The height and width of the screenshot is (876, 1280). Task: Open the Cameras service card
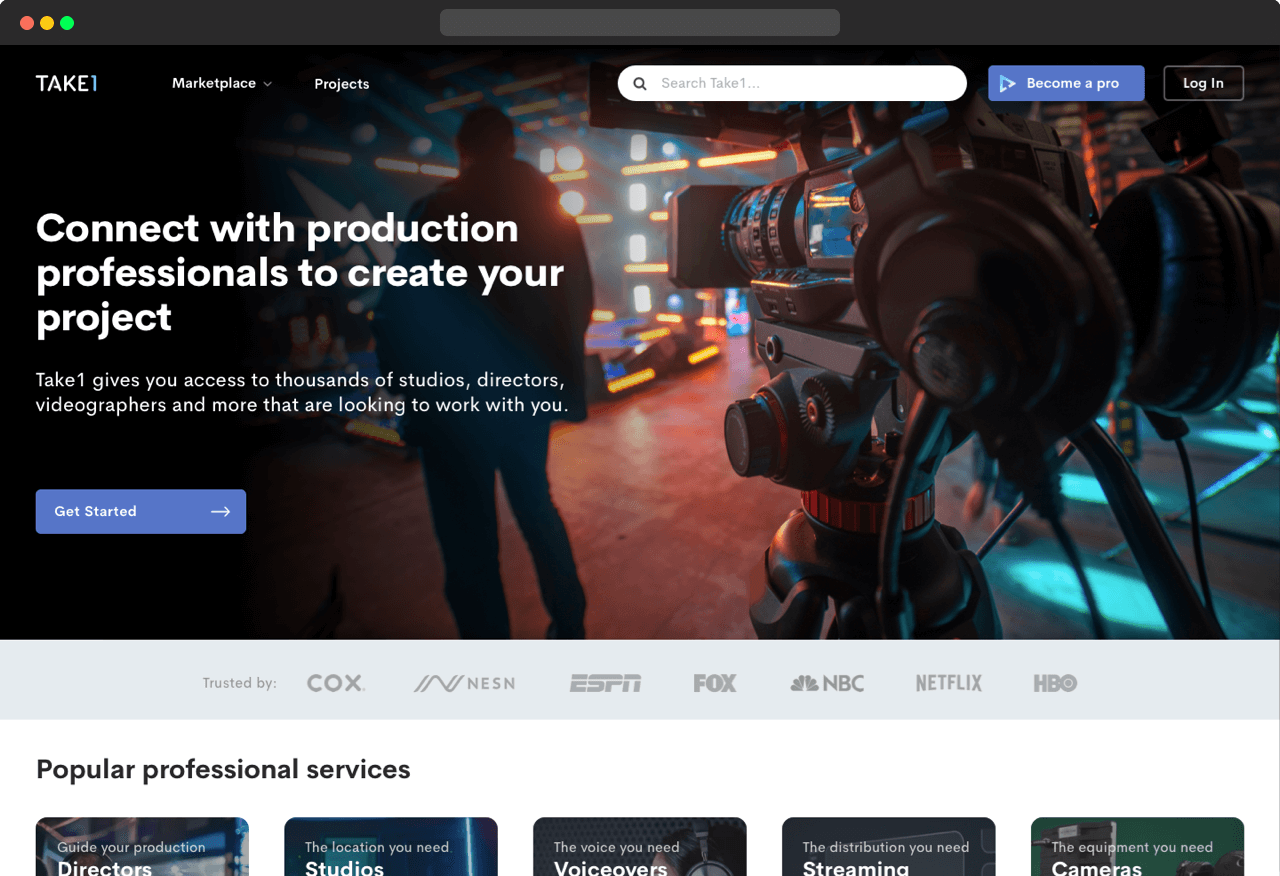click(1137, 848)
